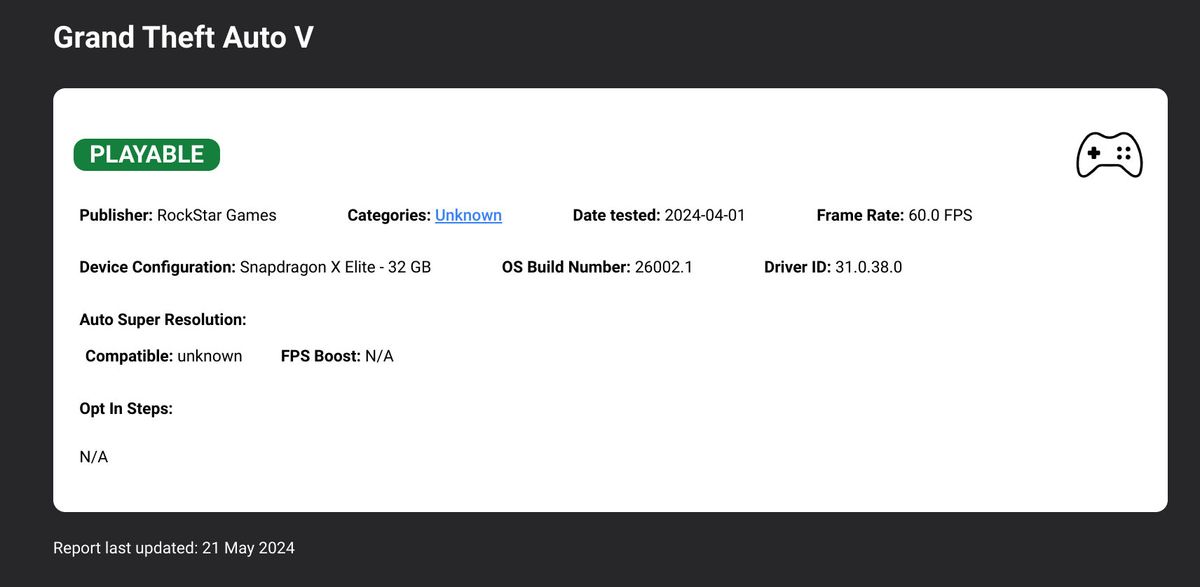Click the N/A under Opt In Steps
Viewport: 1200px width, 587px height.
coord(94,457)
